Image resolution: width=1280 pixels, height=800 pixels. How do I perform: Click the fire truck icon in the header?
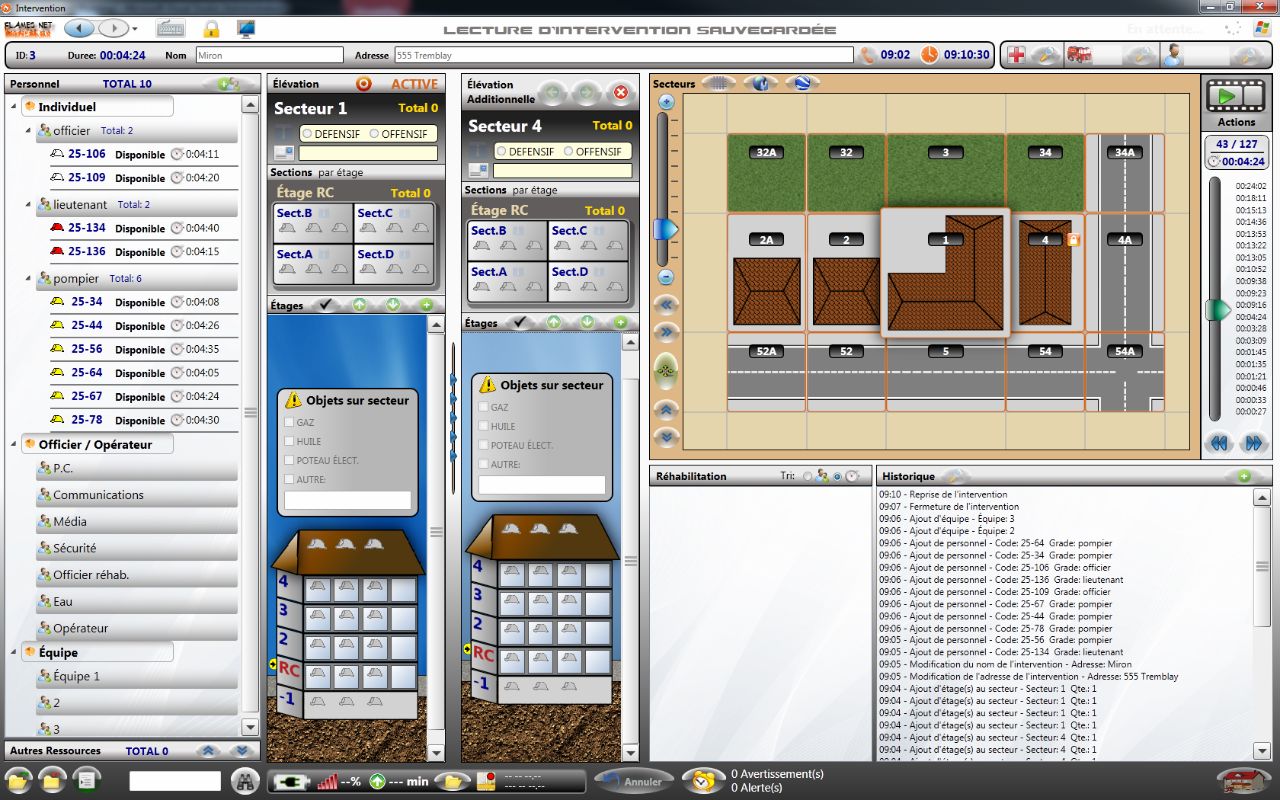tap(1079, 55)
